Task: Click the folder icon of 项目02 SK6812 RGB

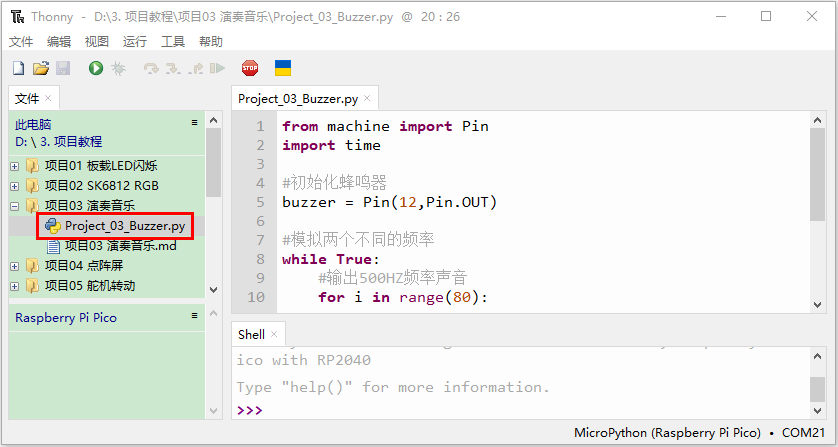Action: 33,186
